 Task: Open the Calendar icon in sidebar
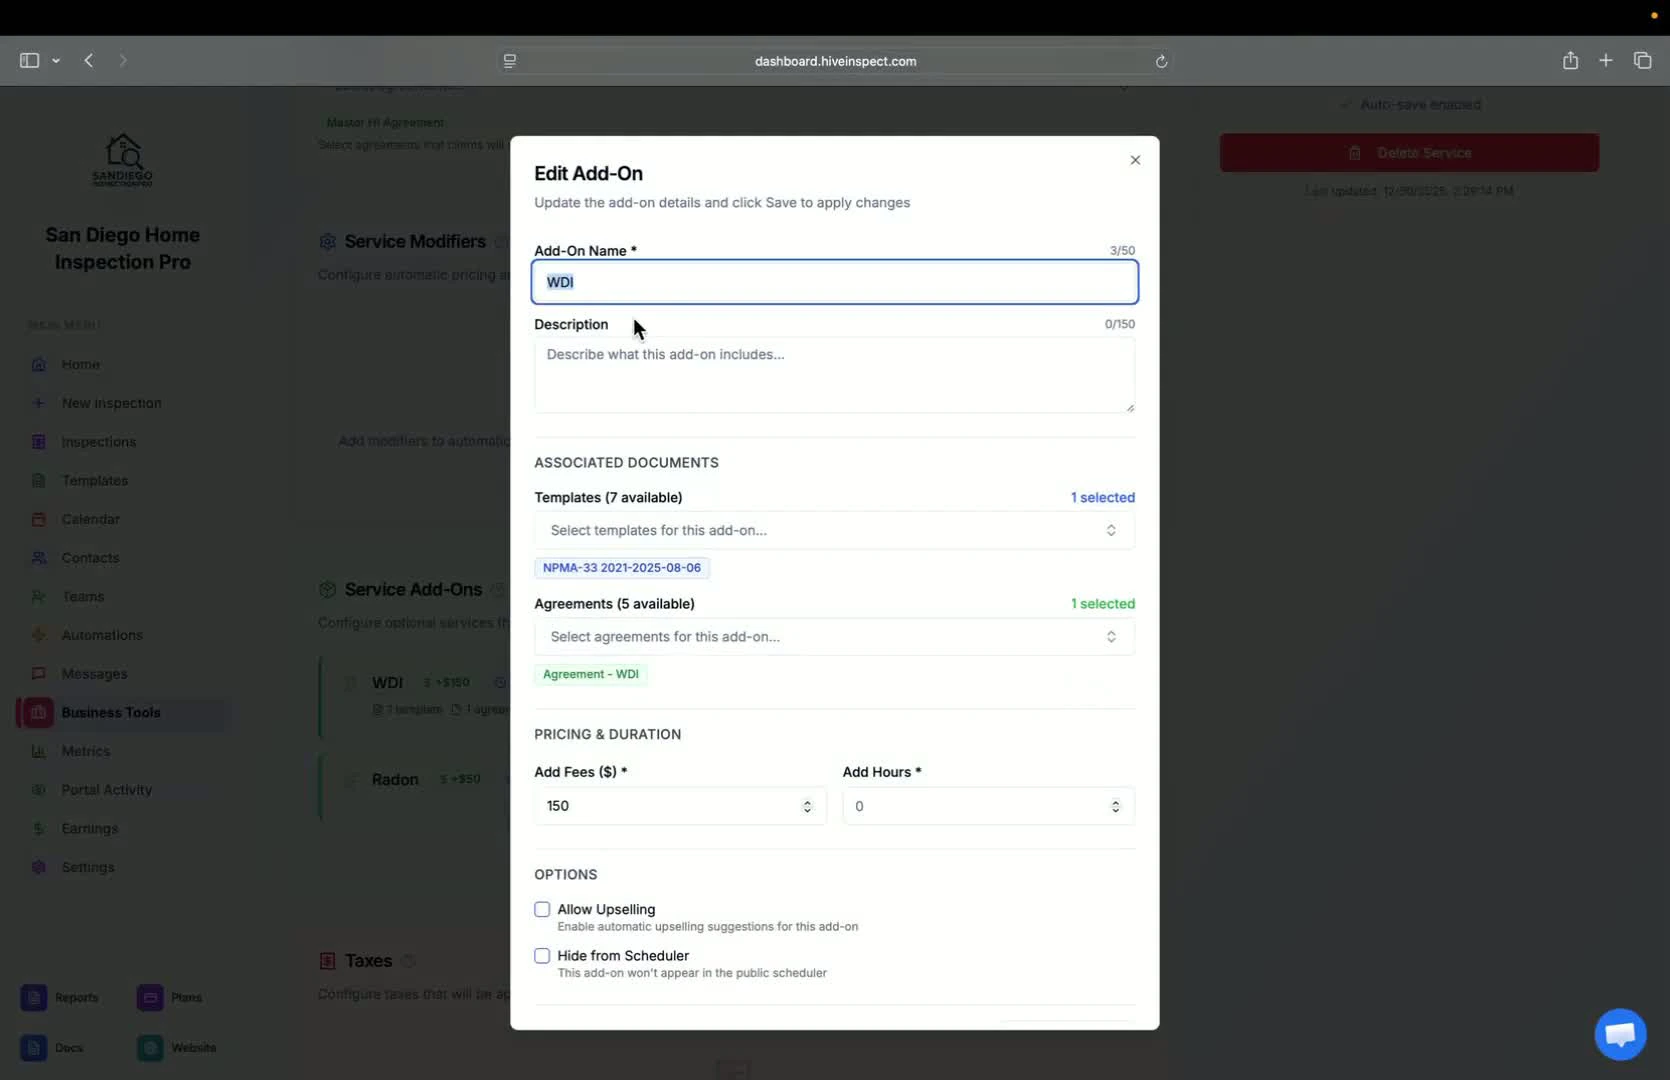click(38, 519)
